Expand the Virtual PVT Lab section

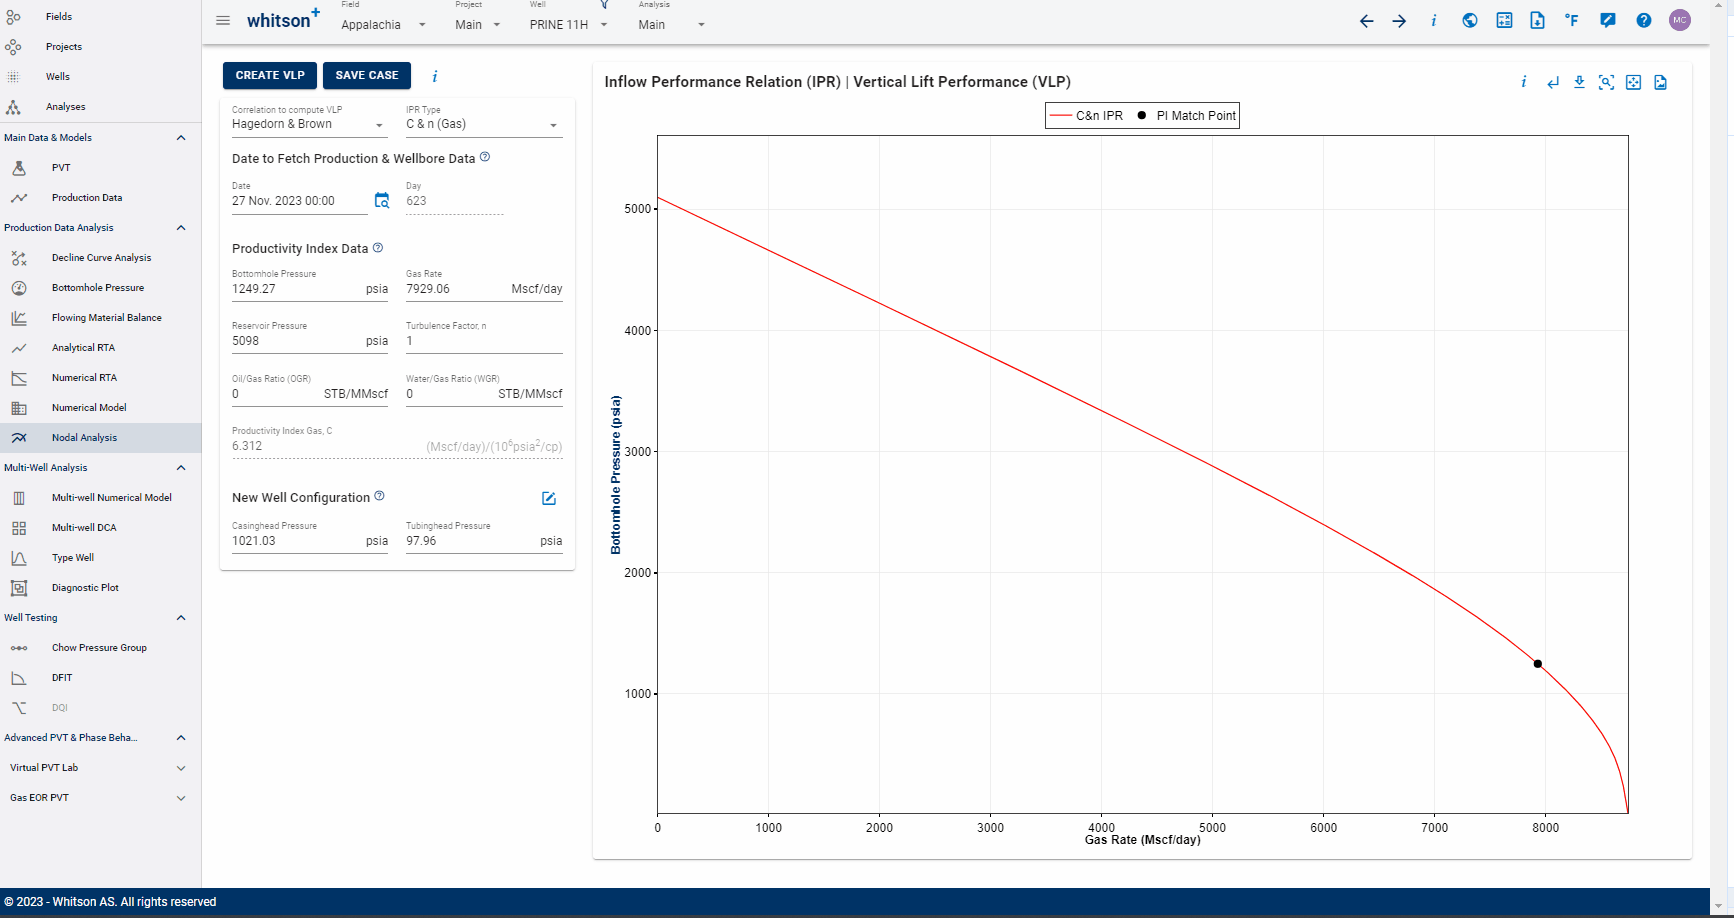click(x=181, y=768)
